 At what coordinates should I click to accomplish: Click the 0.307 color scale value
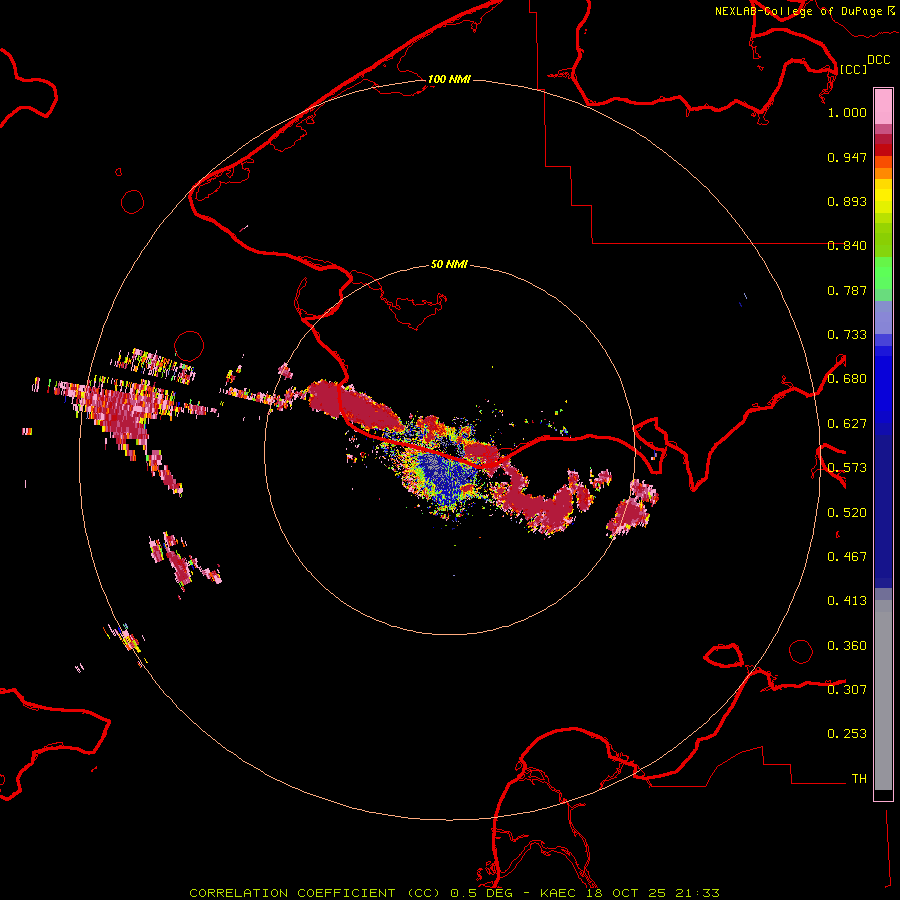pyautogui.click(x=847, y=689)
